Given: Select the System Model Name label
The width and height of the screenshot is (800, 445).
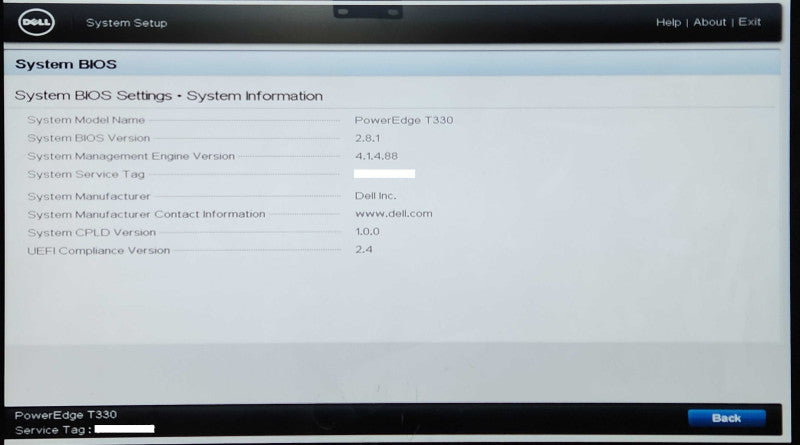Looking at the screenshot, I should coord(86,120).
